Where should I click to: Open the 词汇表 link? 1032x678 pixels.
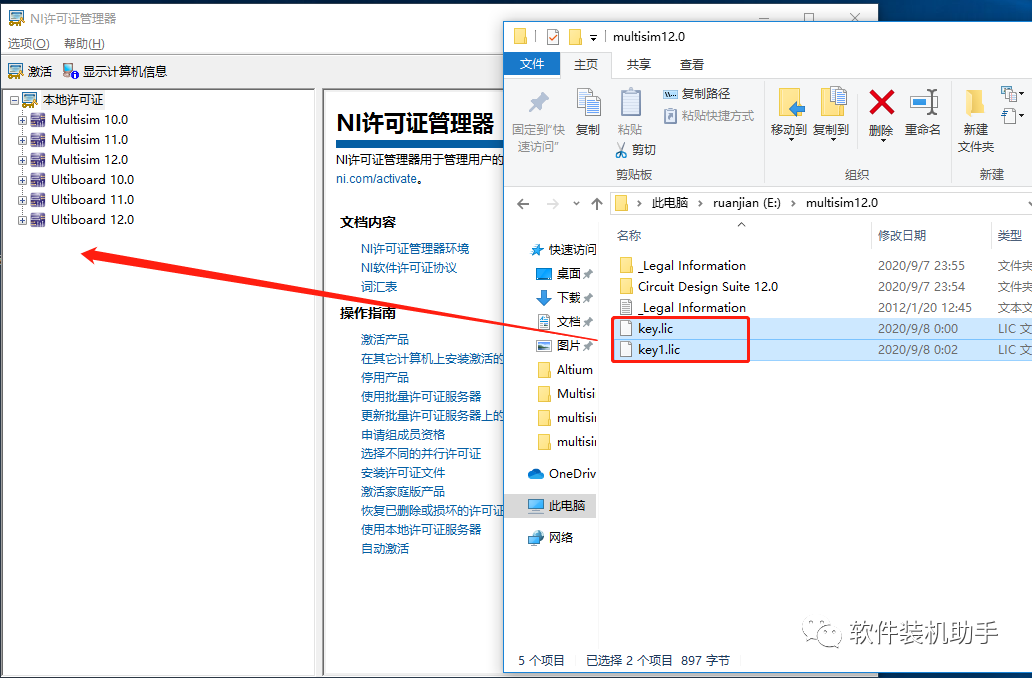coord(379,287)
